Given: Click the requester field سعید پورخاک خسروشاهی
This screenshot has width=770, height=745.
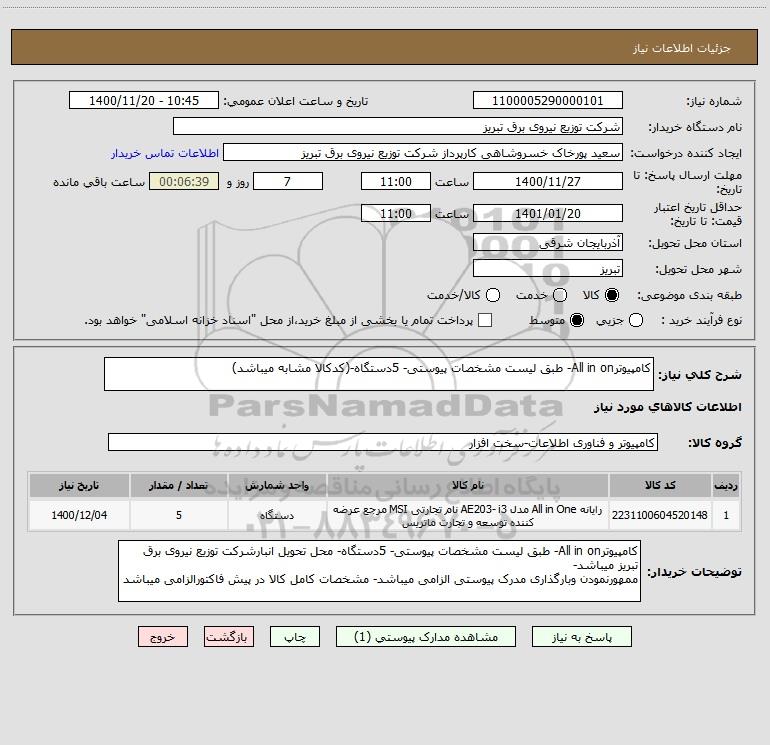Looking at the screenshot, I should point(423,153).
